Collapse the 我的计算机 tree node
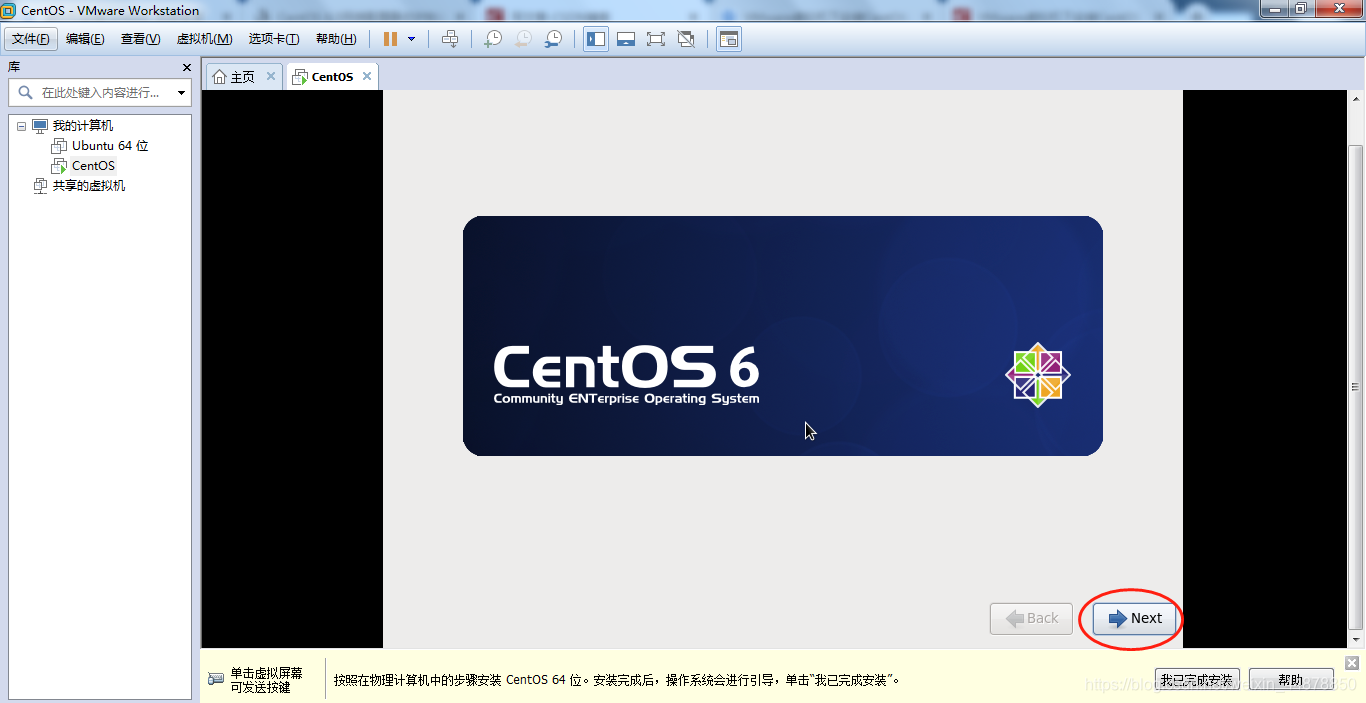1366x703 pixels. [21, 126]
